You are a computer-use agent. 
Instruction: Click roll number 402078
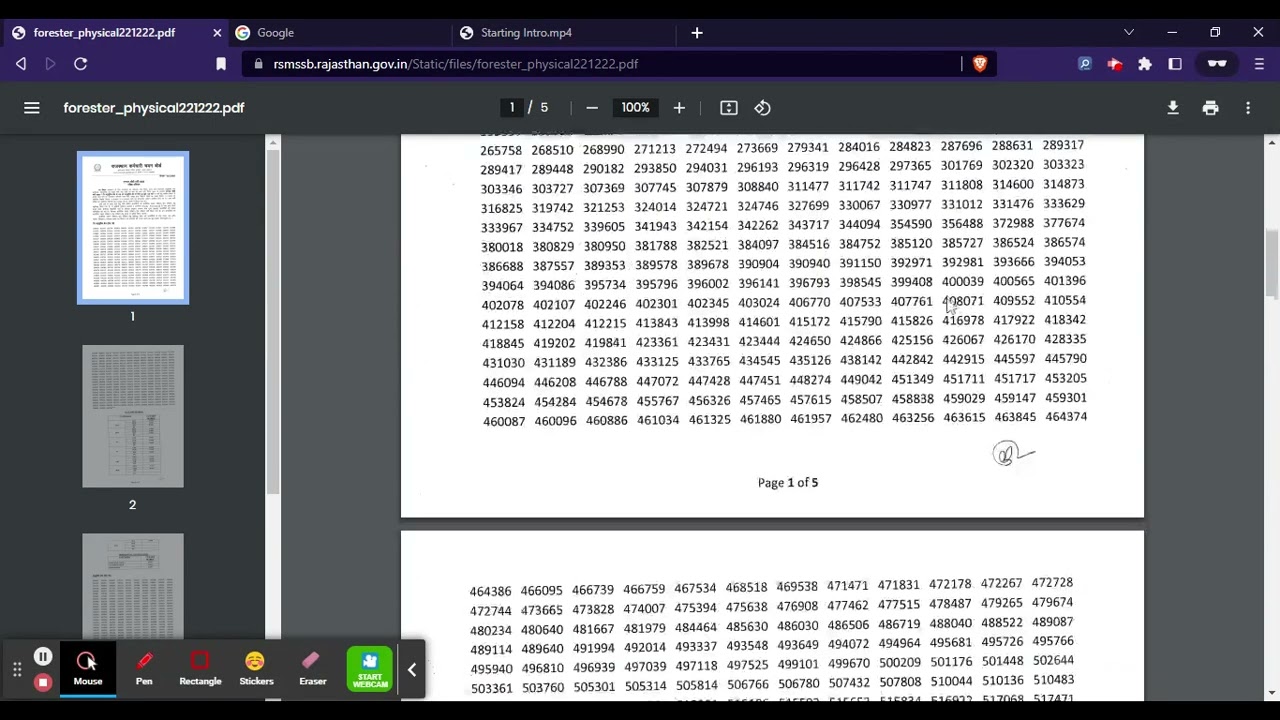click(x=502, y=305)
